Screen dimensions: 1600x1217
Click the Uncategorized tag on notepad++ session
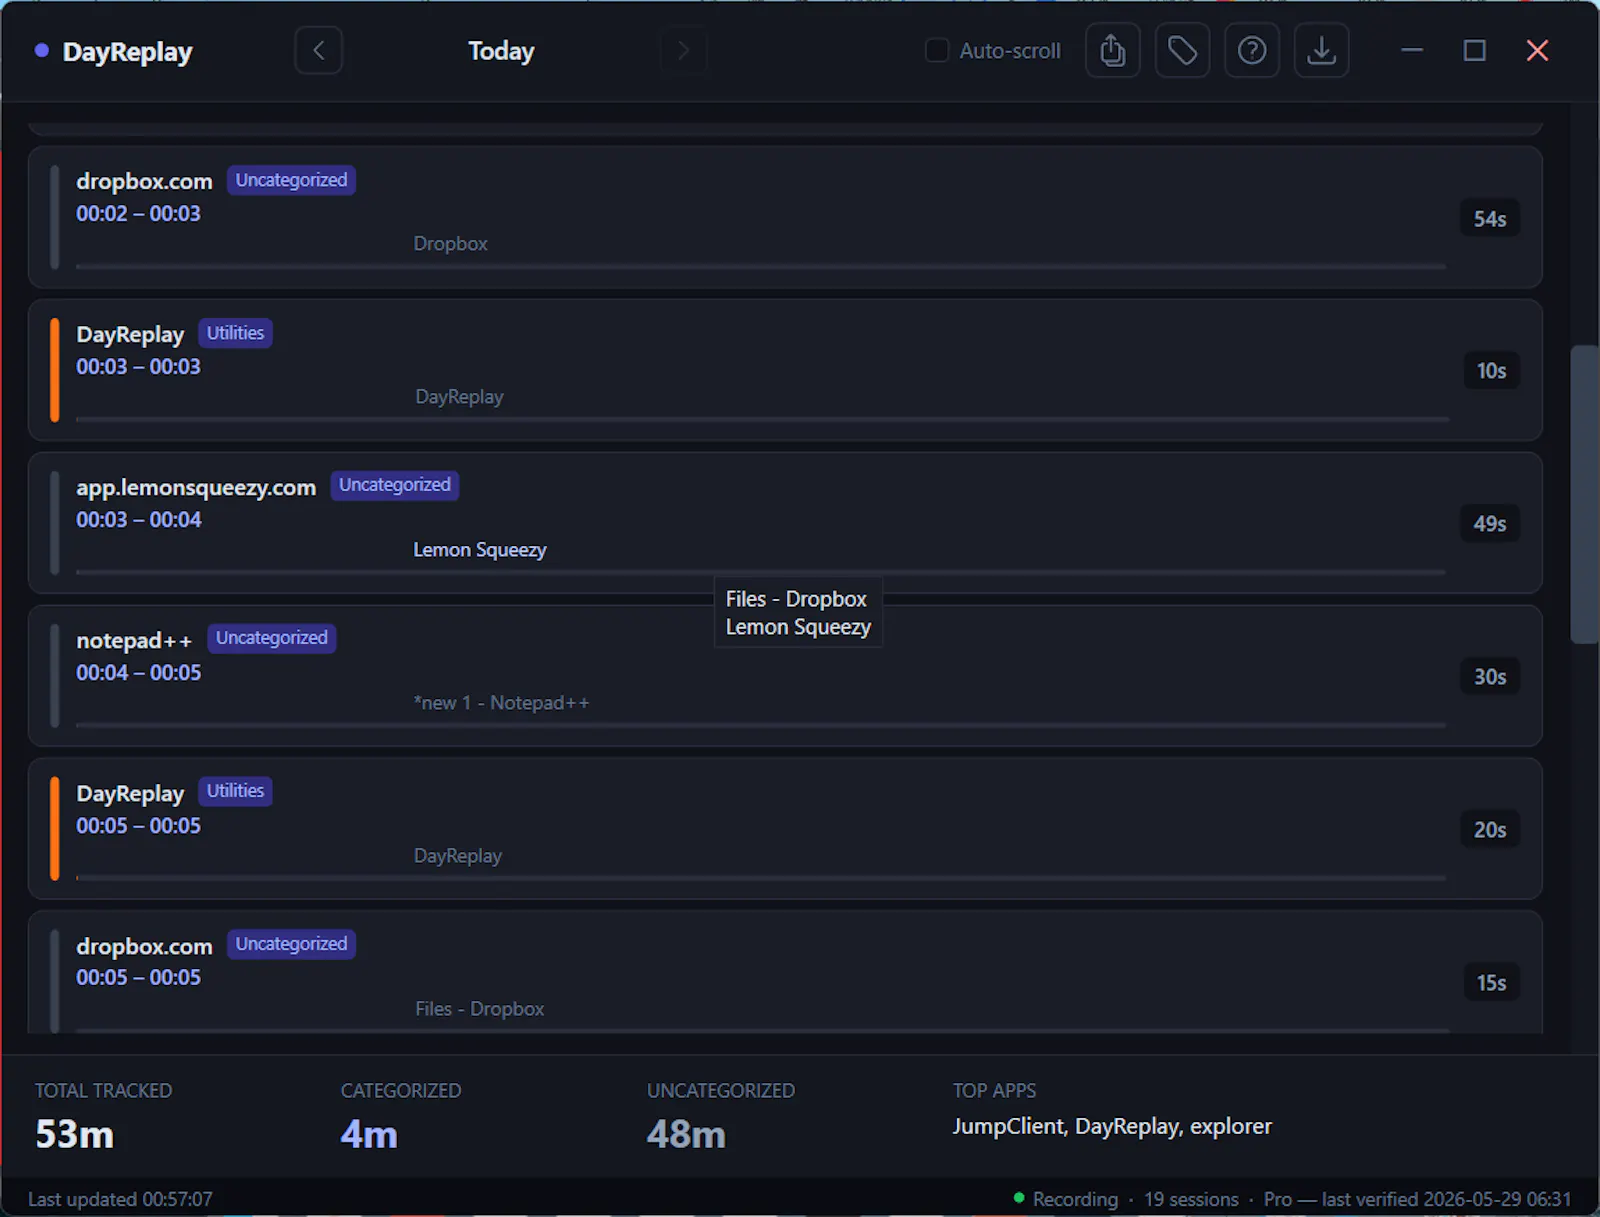pyautogui.click(x=271, y=638)
